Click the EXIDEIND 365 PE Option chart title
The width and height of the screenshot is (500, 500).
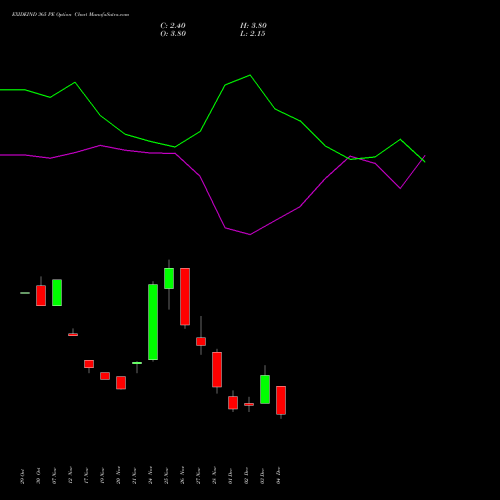(x=70, y=15)
